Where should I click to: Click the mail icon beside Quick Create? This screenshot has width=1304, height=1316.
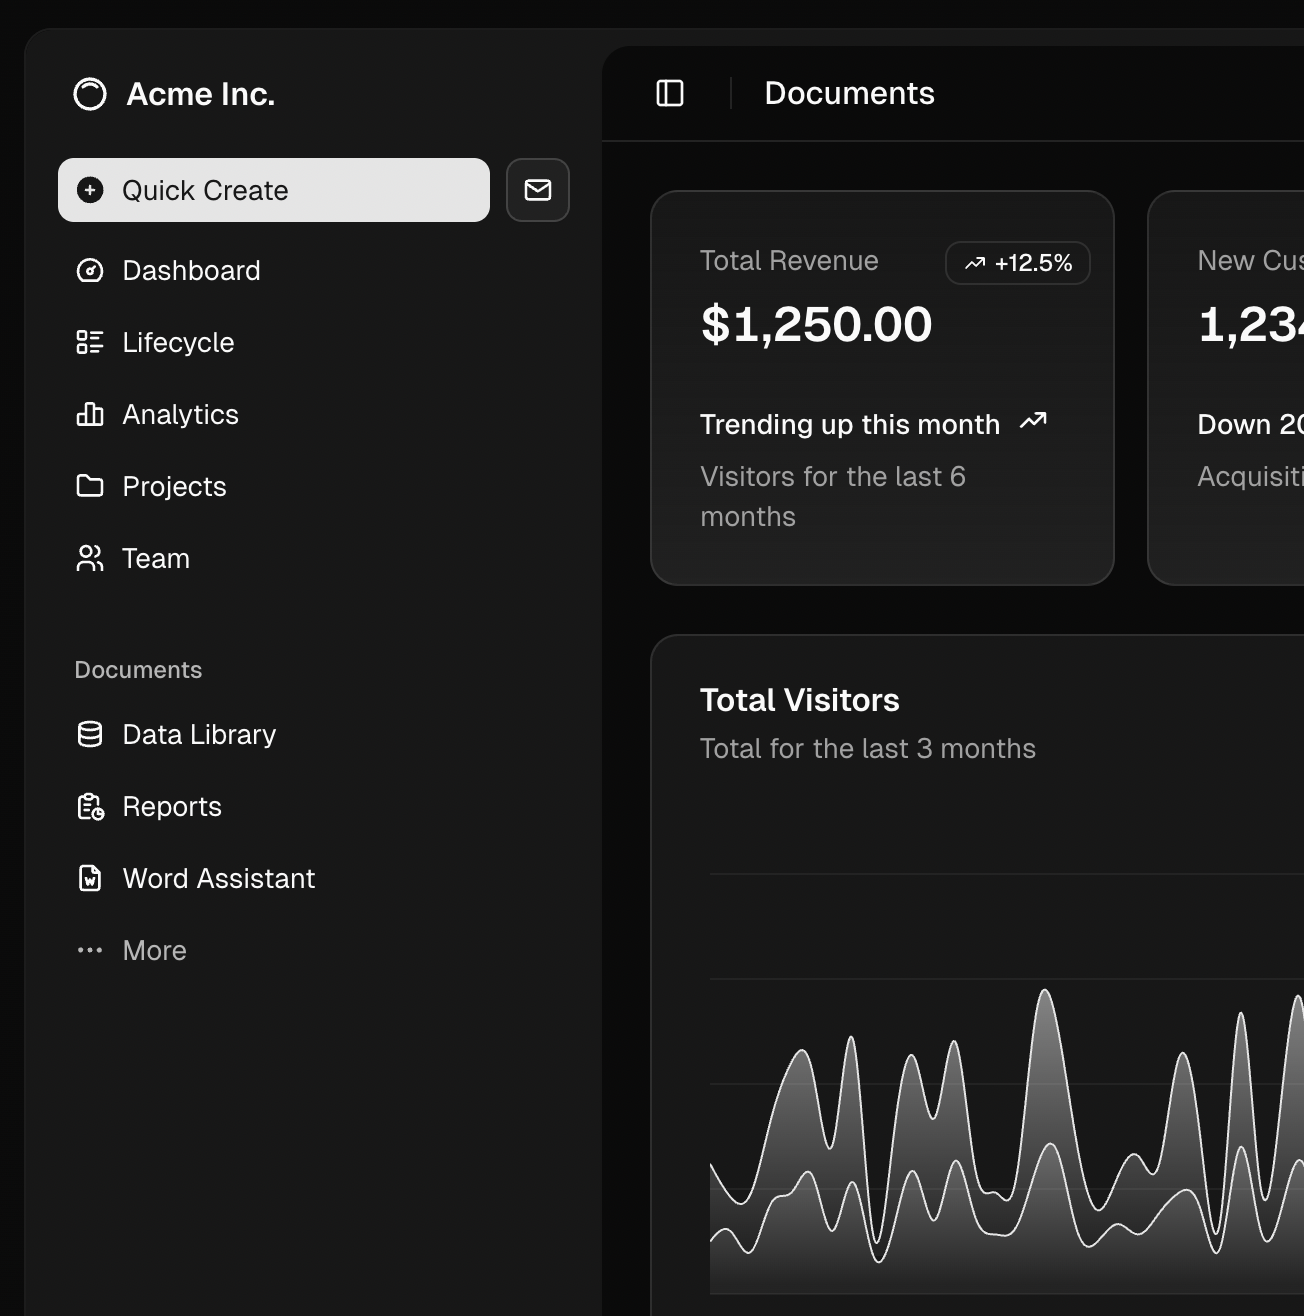[537, 190]
